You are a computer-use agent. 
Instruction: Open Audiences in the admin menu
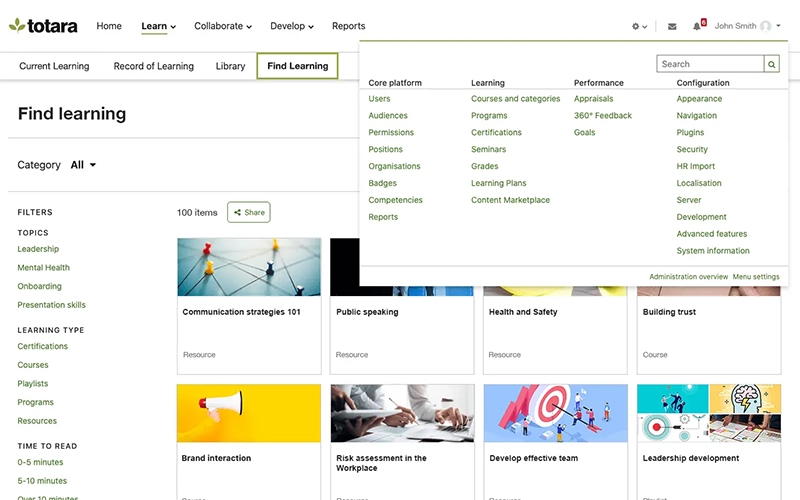click(x=388, y=115)
